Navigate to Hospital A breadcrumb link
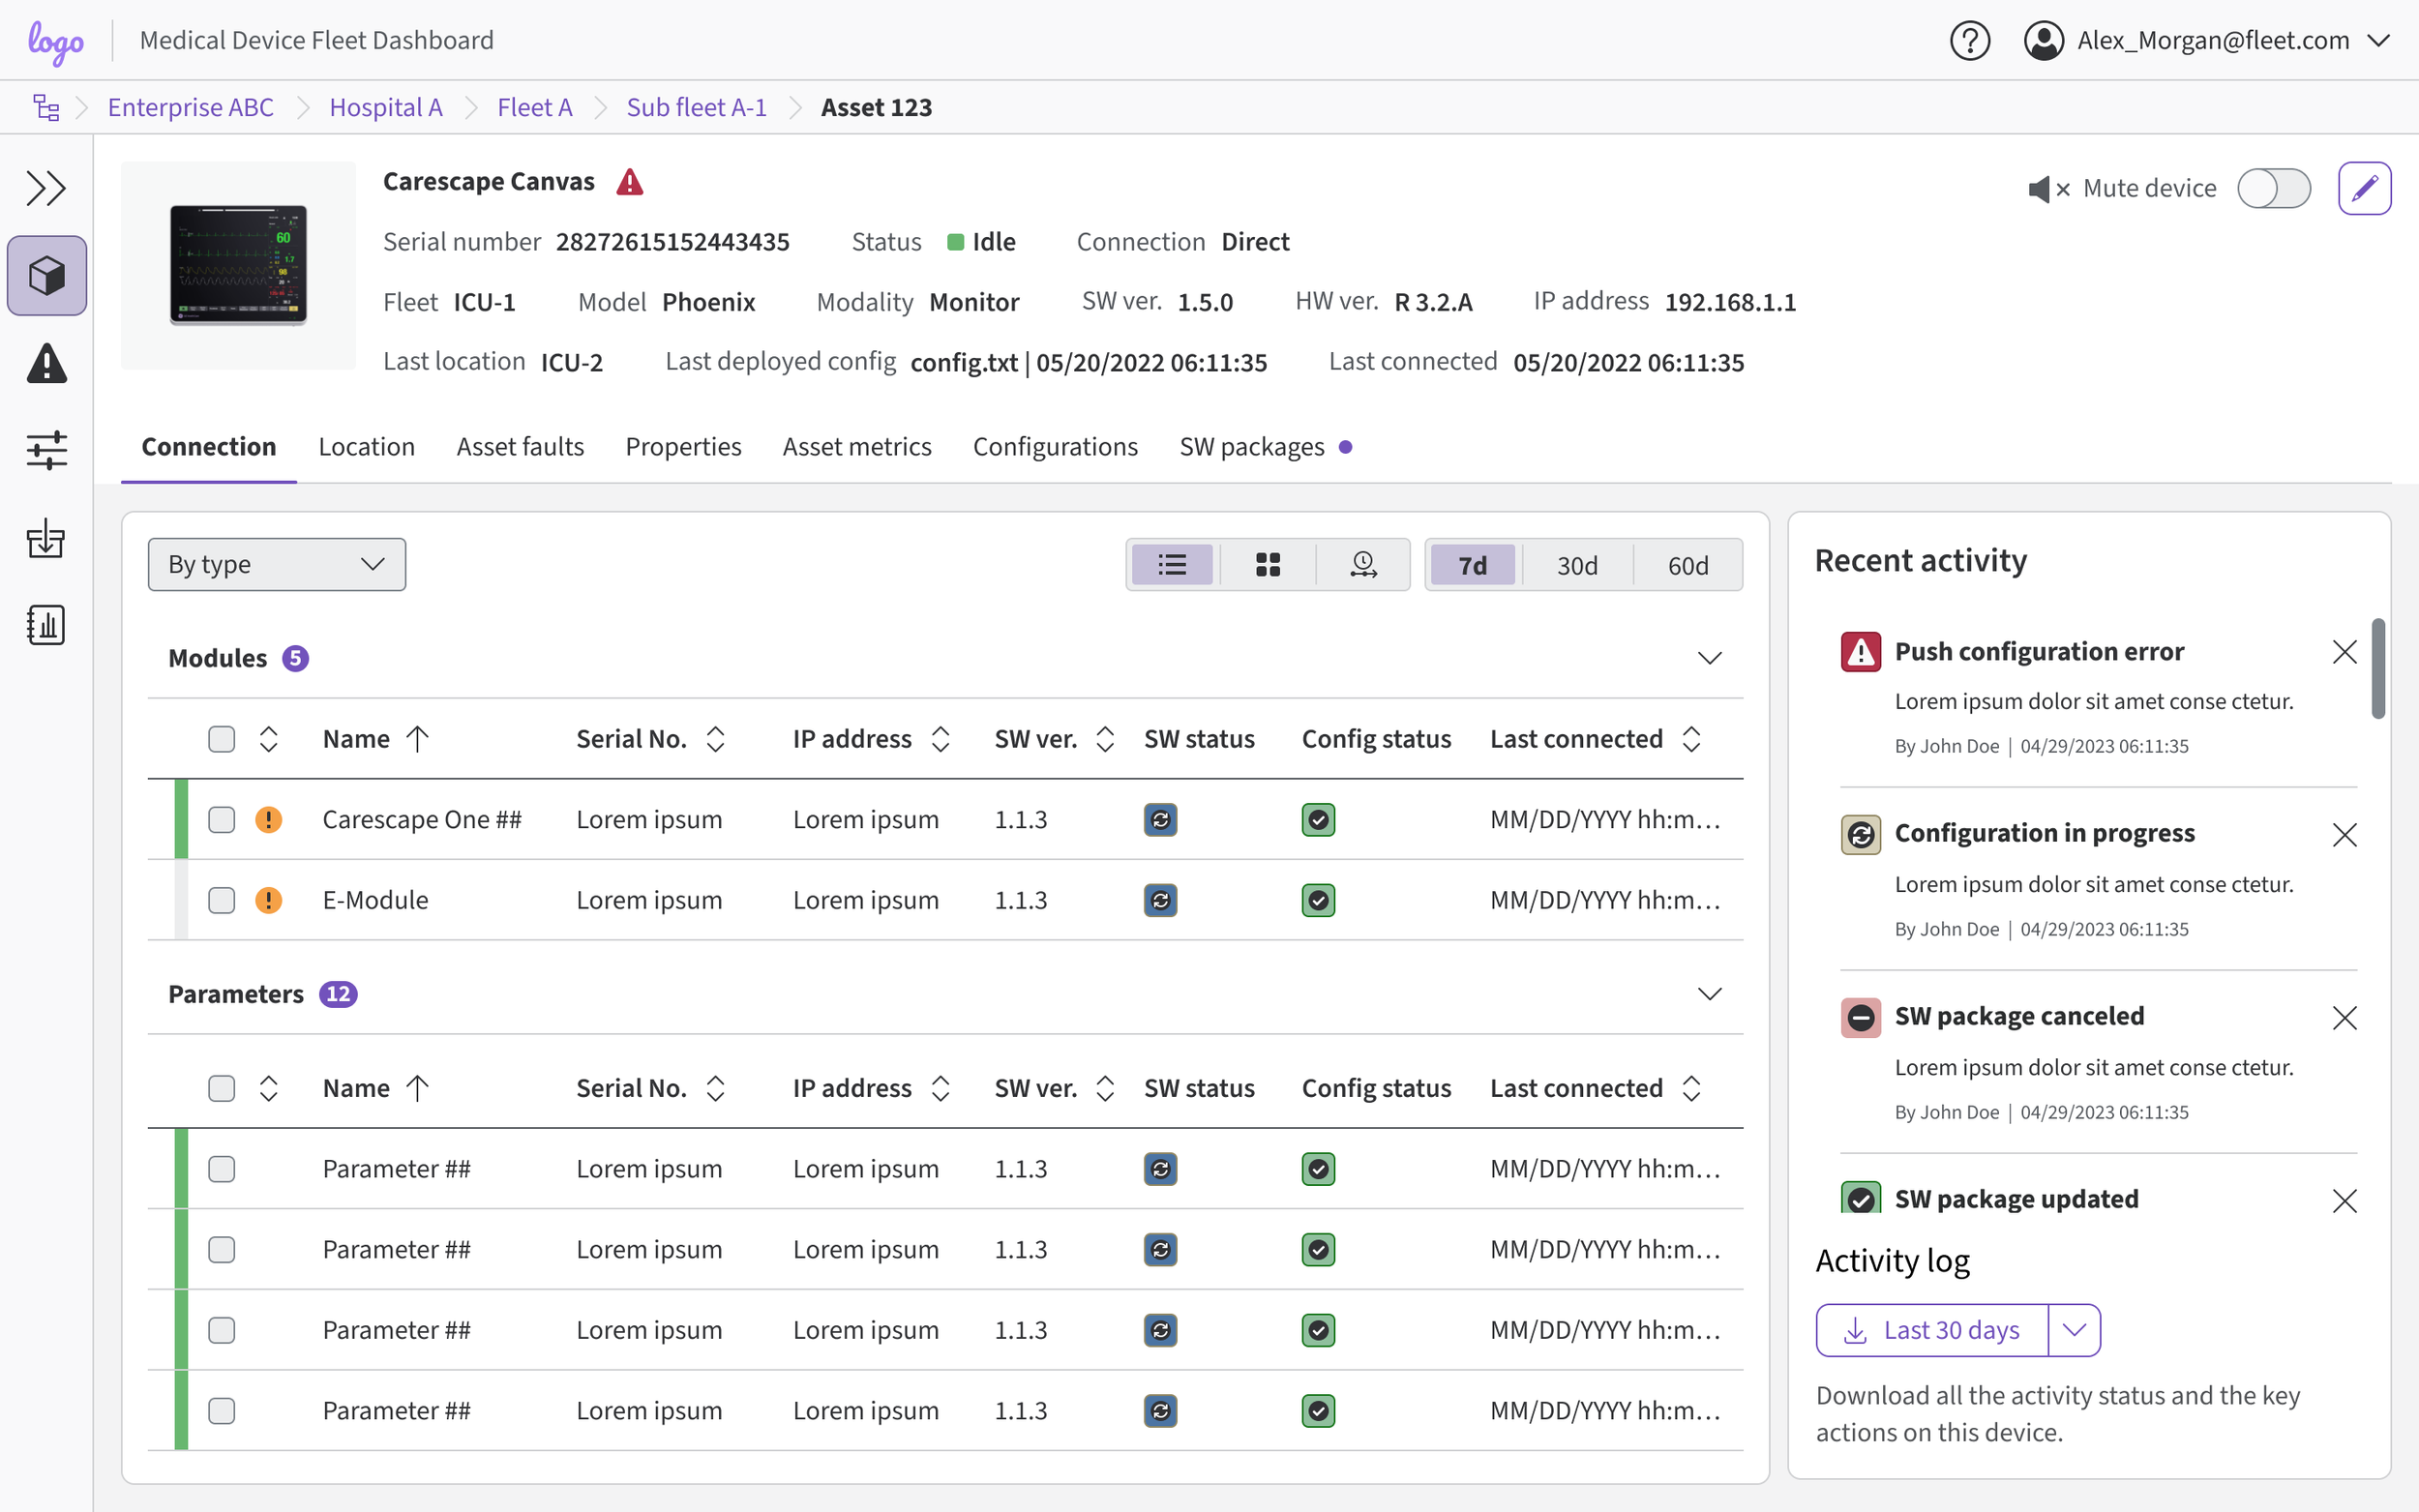The image size is (2419, 1512). (x=385, y=107)
